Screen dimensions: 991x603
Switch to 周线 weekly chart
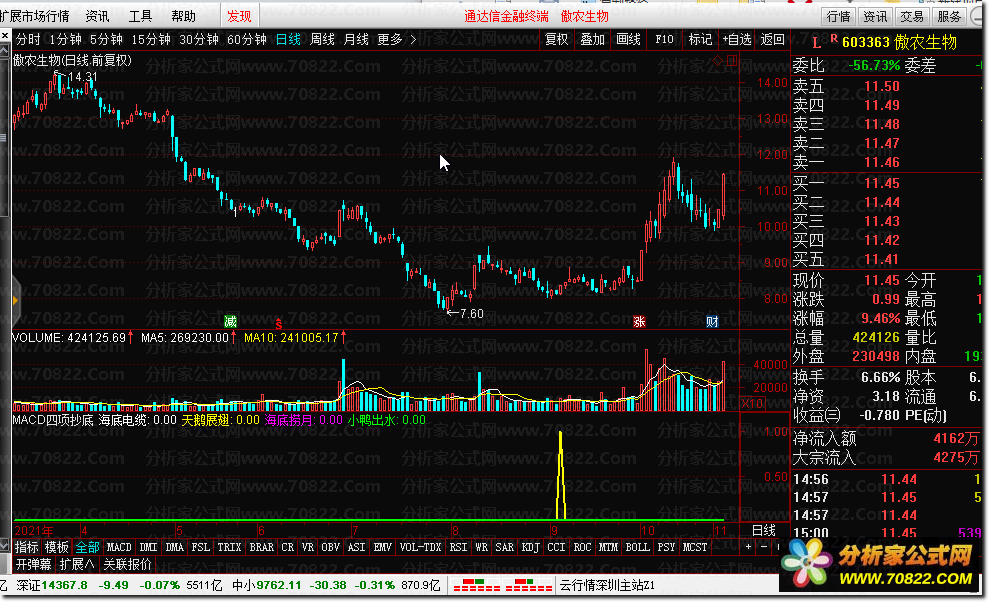322,39
